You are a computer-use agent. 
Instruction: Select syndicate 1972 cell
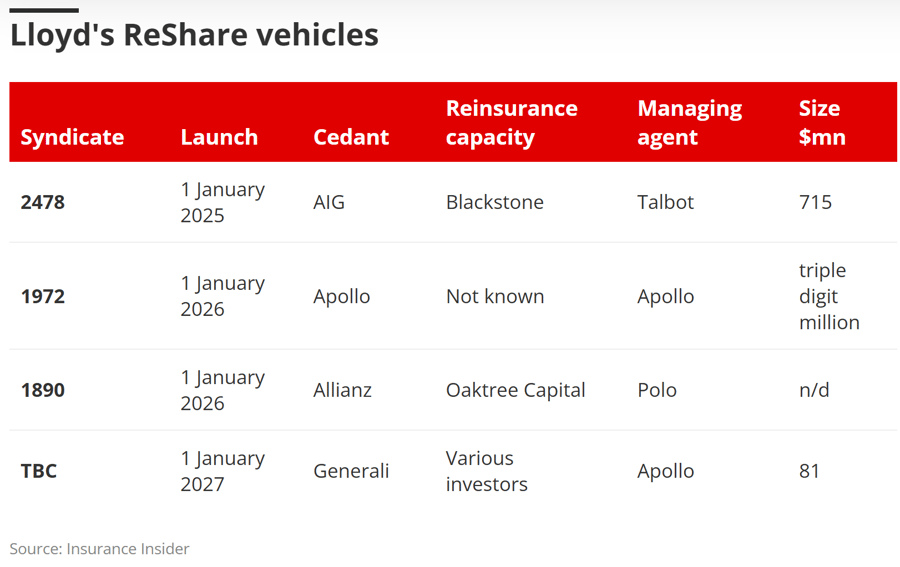coord(43,296)
